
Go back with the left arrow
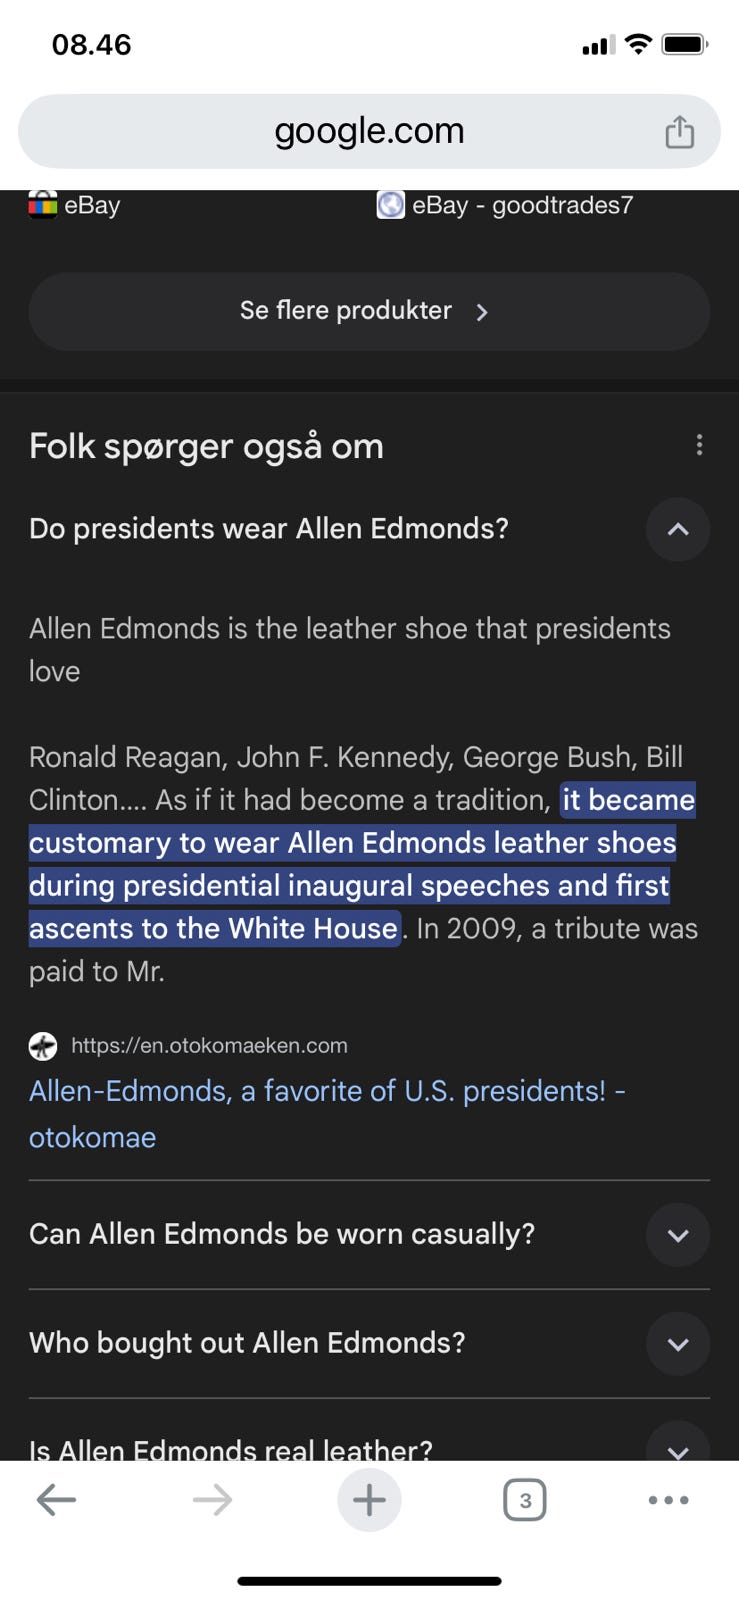click(56, 1499)
